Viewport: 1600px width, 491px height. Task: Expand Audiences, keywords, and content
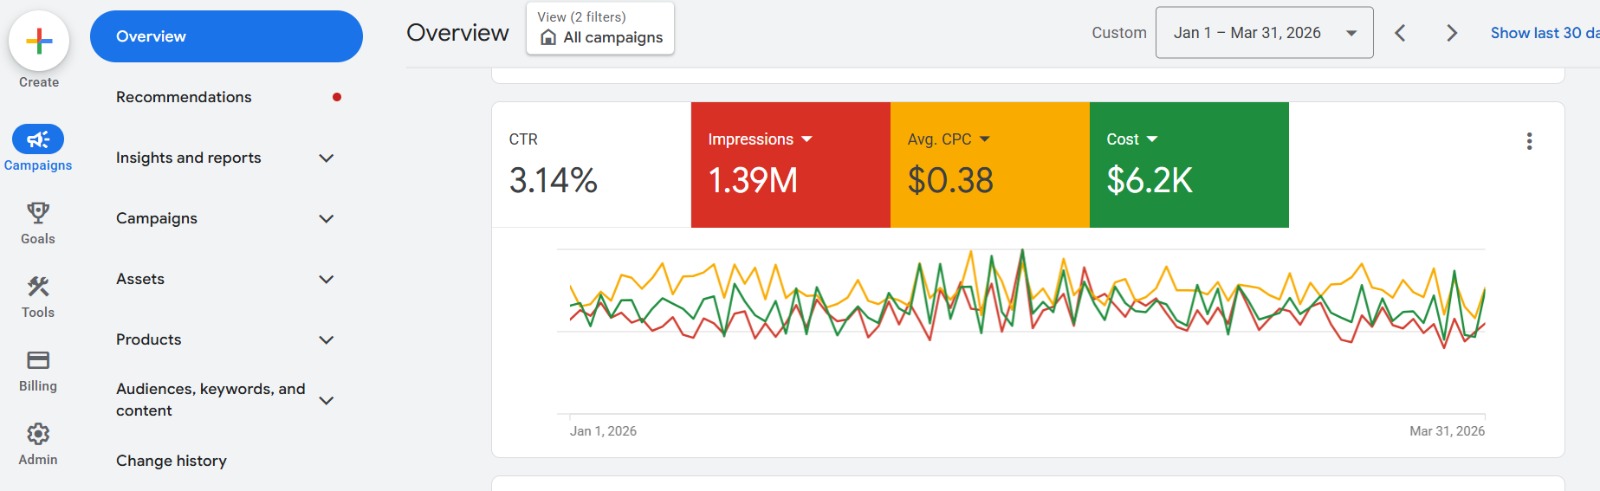pos(326,400)
